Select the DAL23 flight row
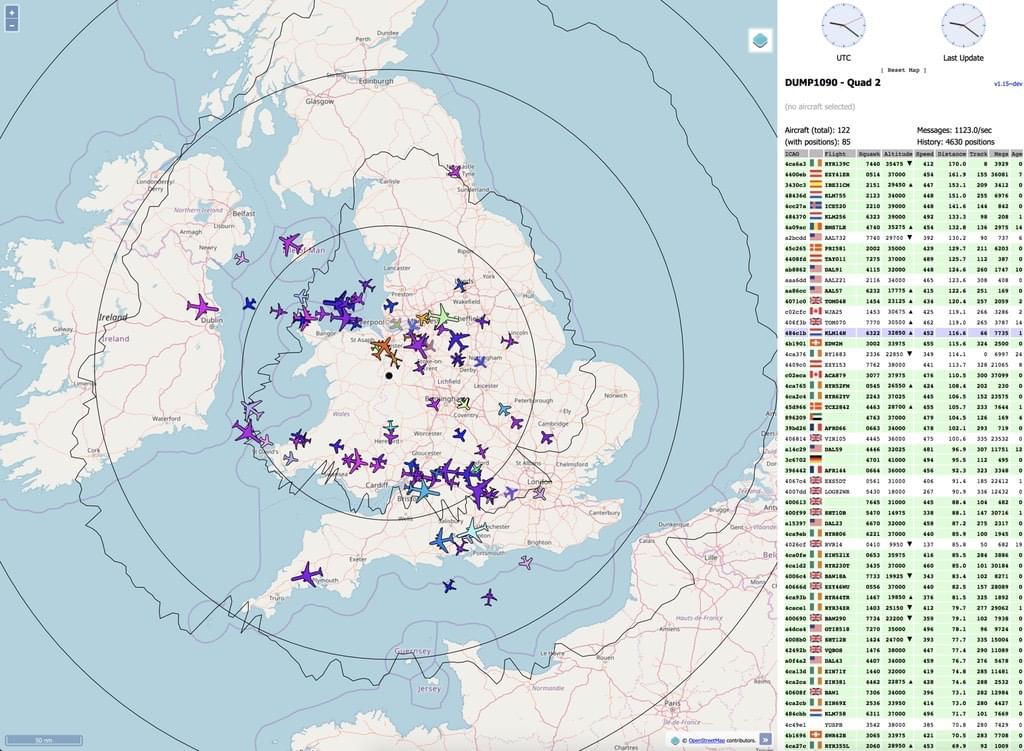The image size is (1024, 751). coord(904,523)
